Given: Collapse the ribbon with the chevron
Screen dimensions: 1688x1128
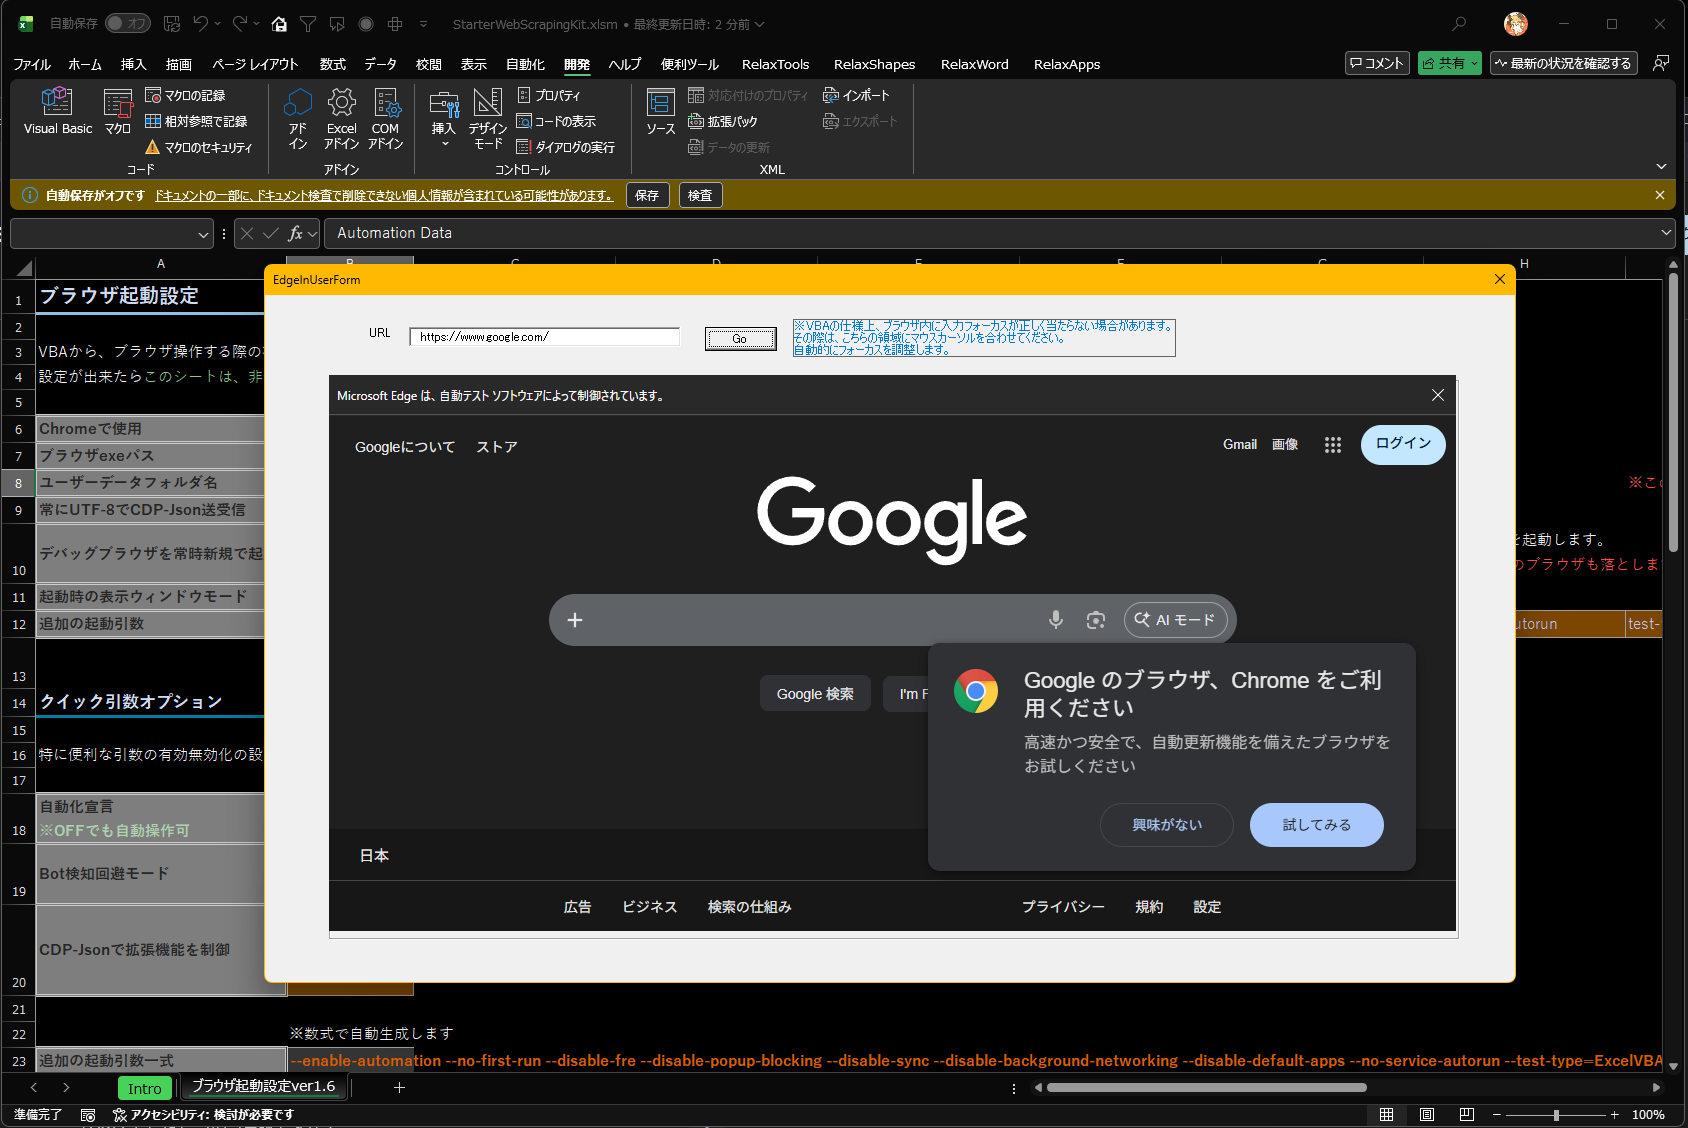Looking at the screenshot, I should click(1661, 166).
